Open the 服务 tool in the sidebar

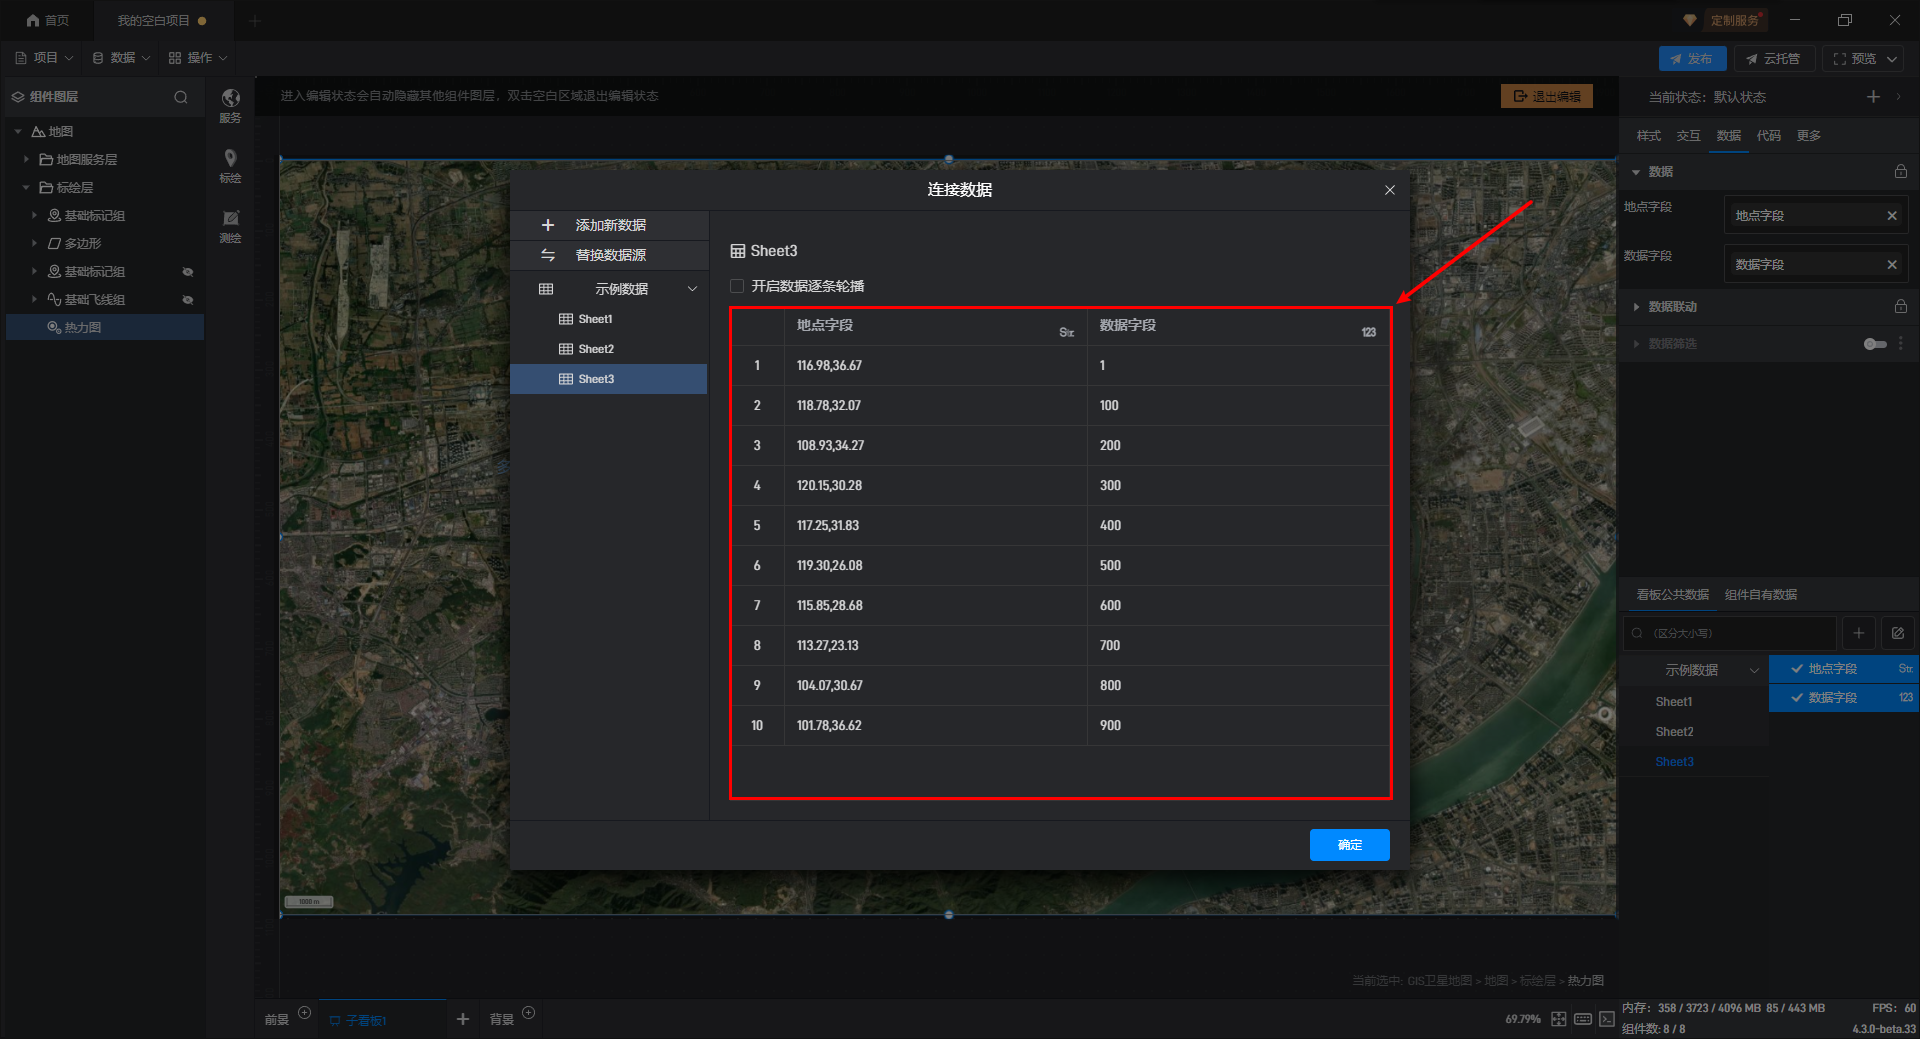[230, 104]
